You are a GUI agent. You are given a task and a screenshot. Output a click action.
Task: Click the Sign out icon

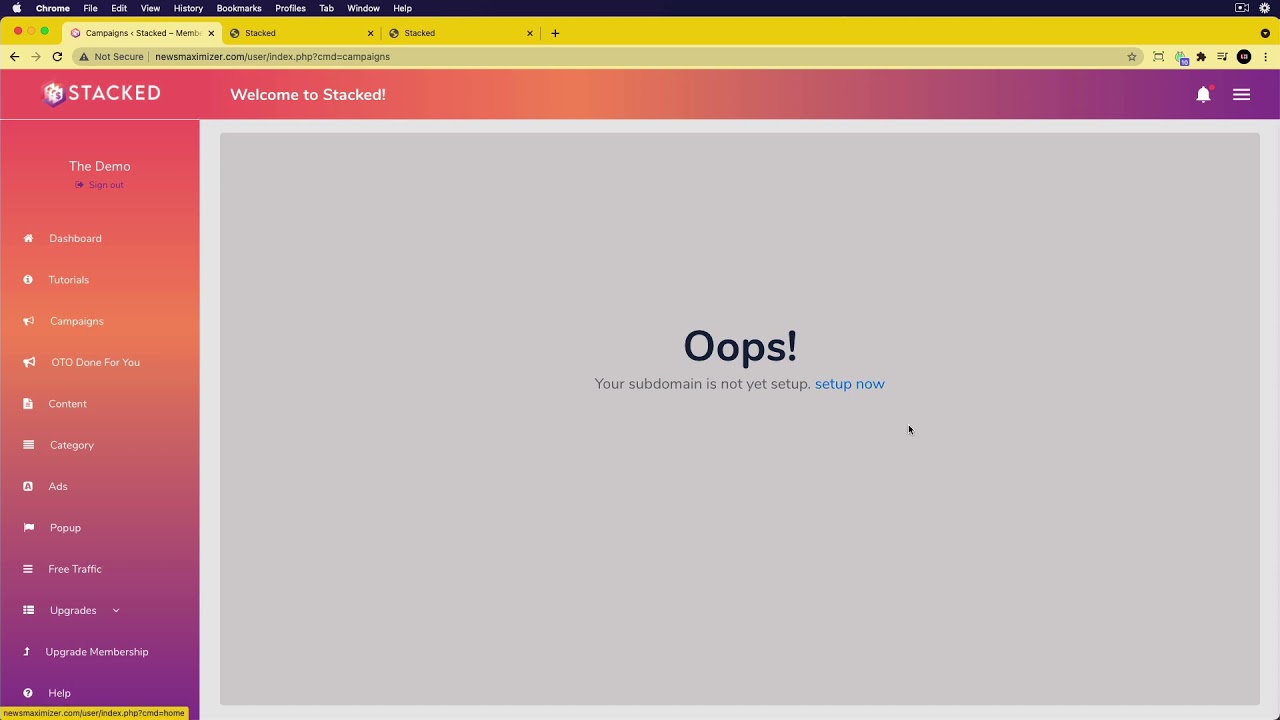tap(79, 185)
